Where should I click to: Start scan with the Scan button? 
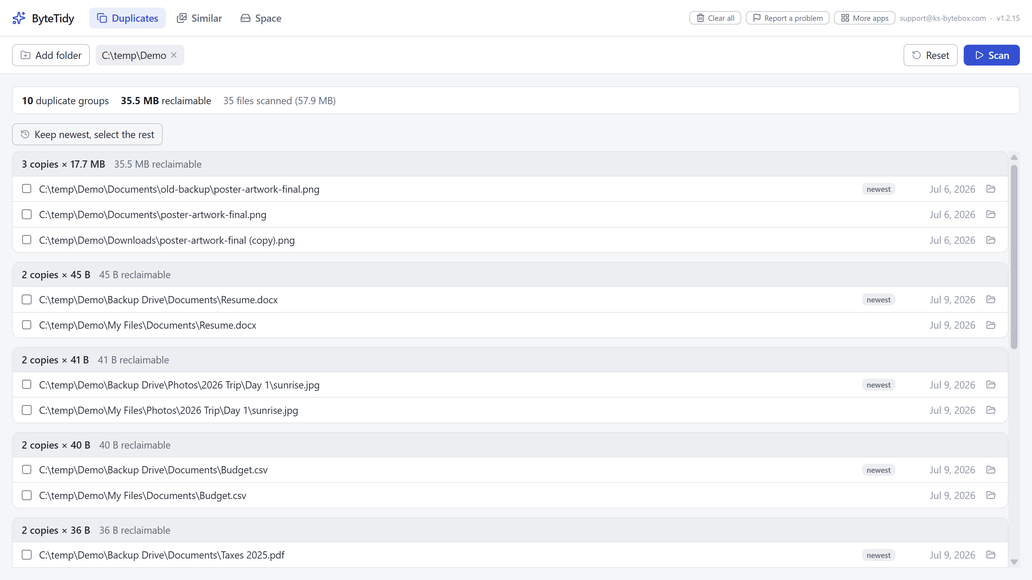tap(991, 55)
